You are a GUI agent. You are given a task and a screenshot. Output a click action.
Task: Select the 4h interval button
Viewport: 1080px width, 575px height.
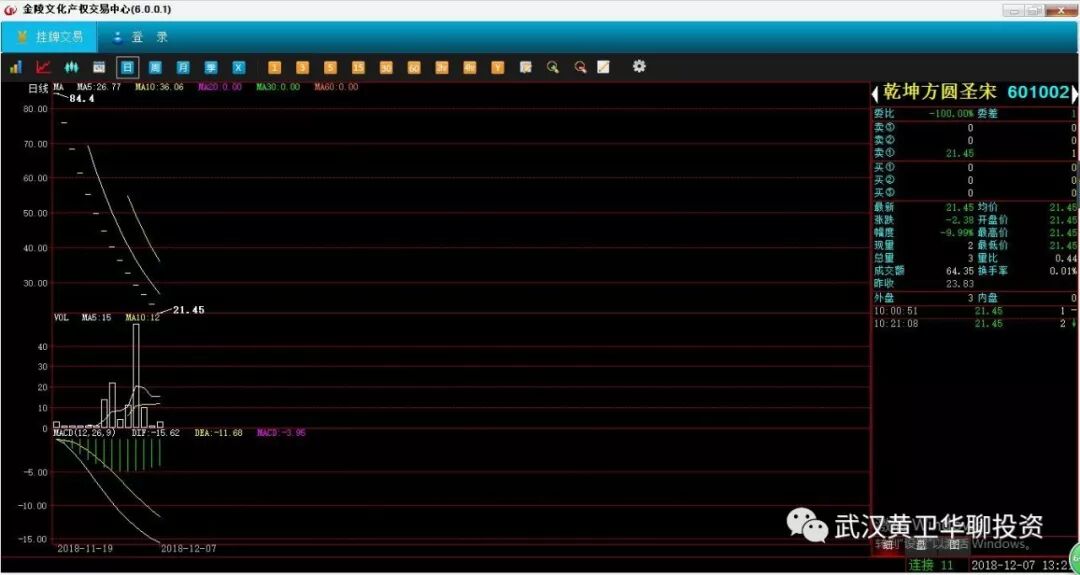point(470,67)
